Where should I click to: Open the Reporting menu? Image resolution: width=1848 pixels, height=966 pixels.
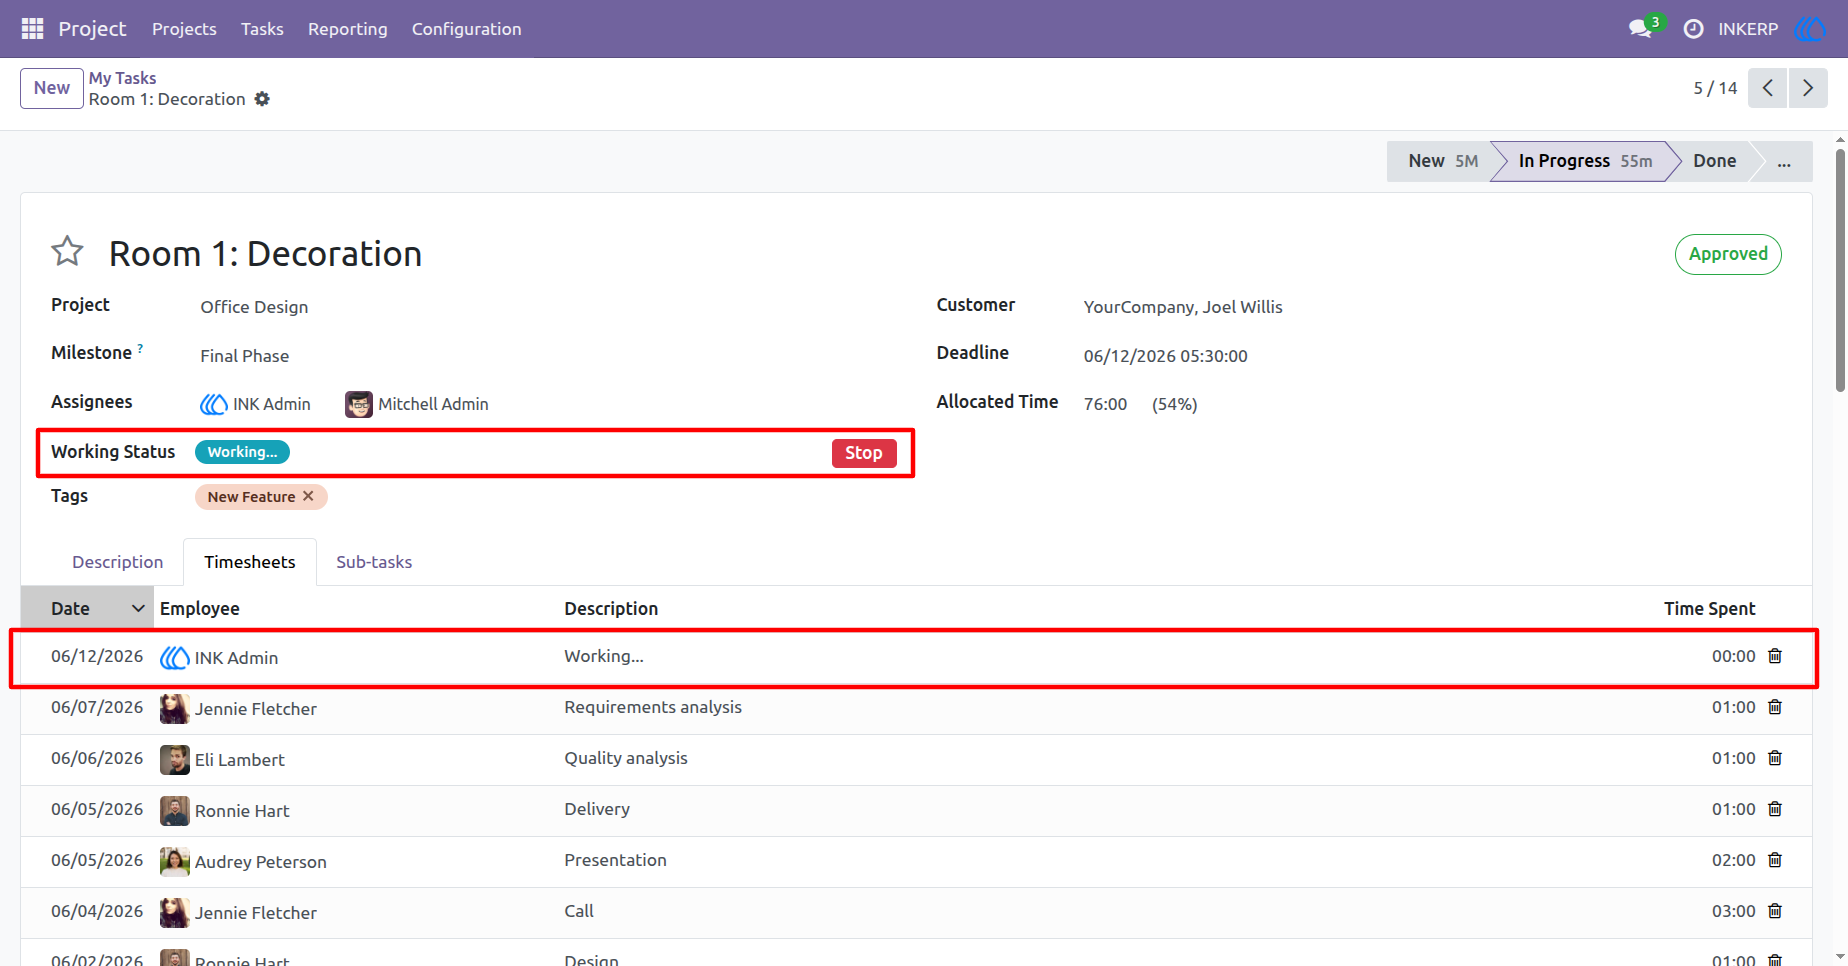click(x=348, y=29)
